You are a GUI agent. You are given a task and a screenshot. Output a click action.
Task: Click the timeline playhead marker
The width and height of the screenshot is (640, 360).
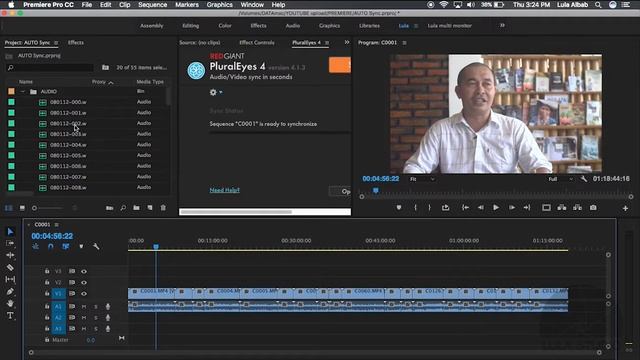(156, 247)
